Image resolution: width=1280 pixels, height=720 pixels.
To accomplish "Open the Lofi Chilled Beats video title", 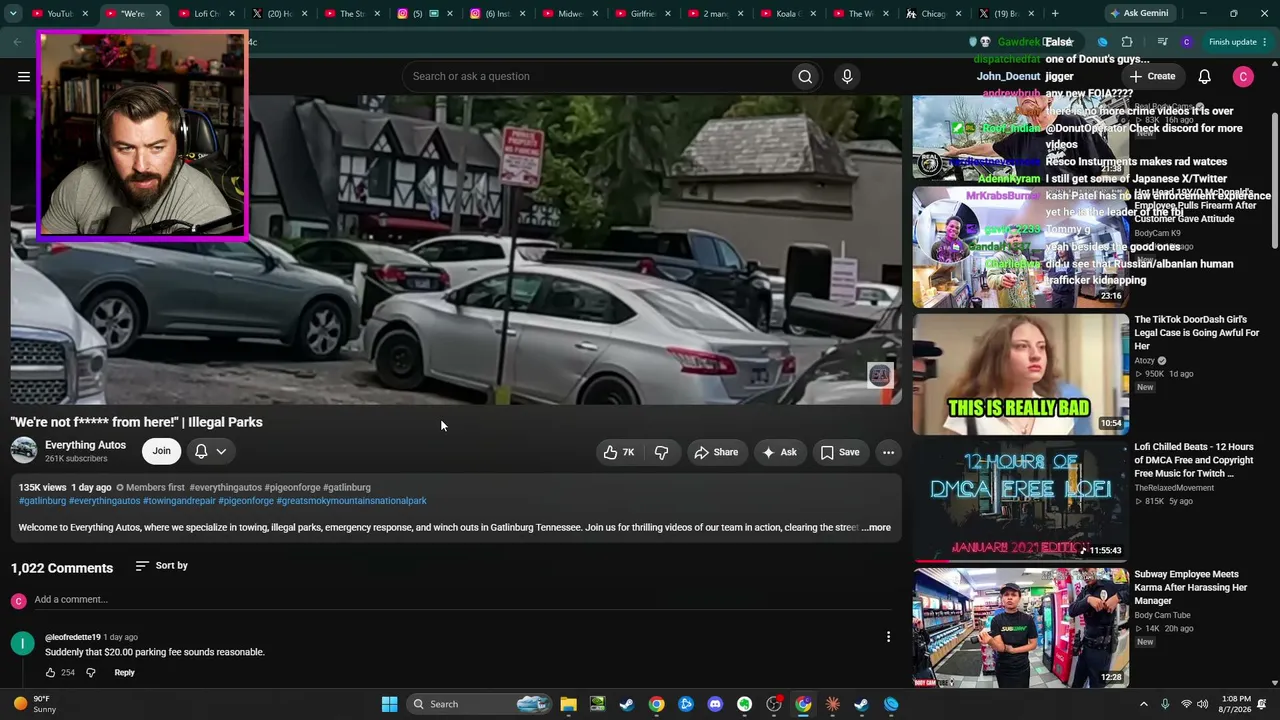I will pos(1194,460).
